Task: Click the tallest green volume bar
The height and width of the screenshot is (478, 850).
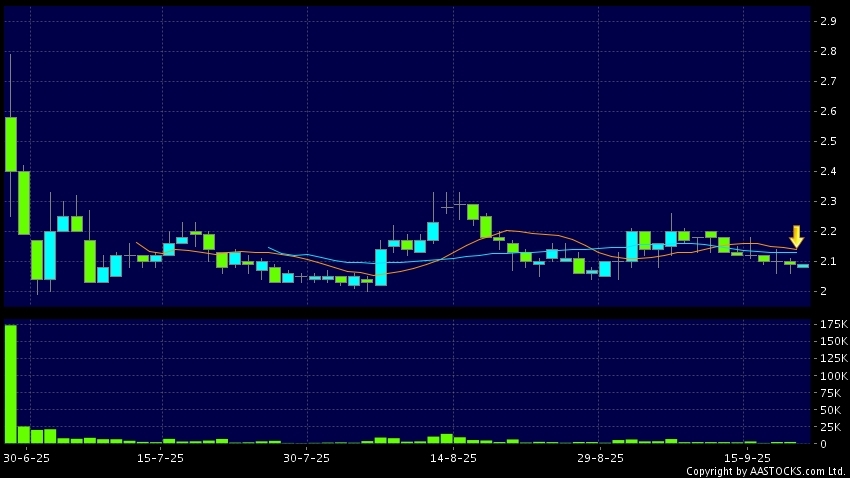Action: pos(11,383)
